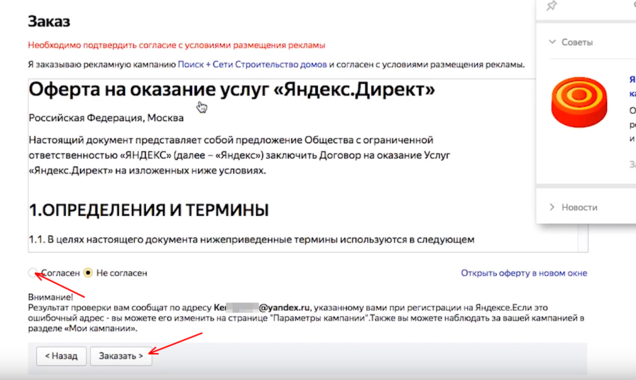Collapse the 'Советы' section chevron

(552, 42)
